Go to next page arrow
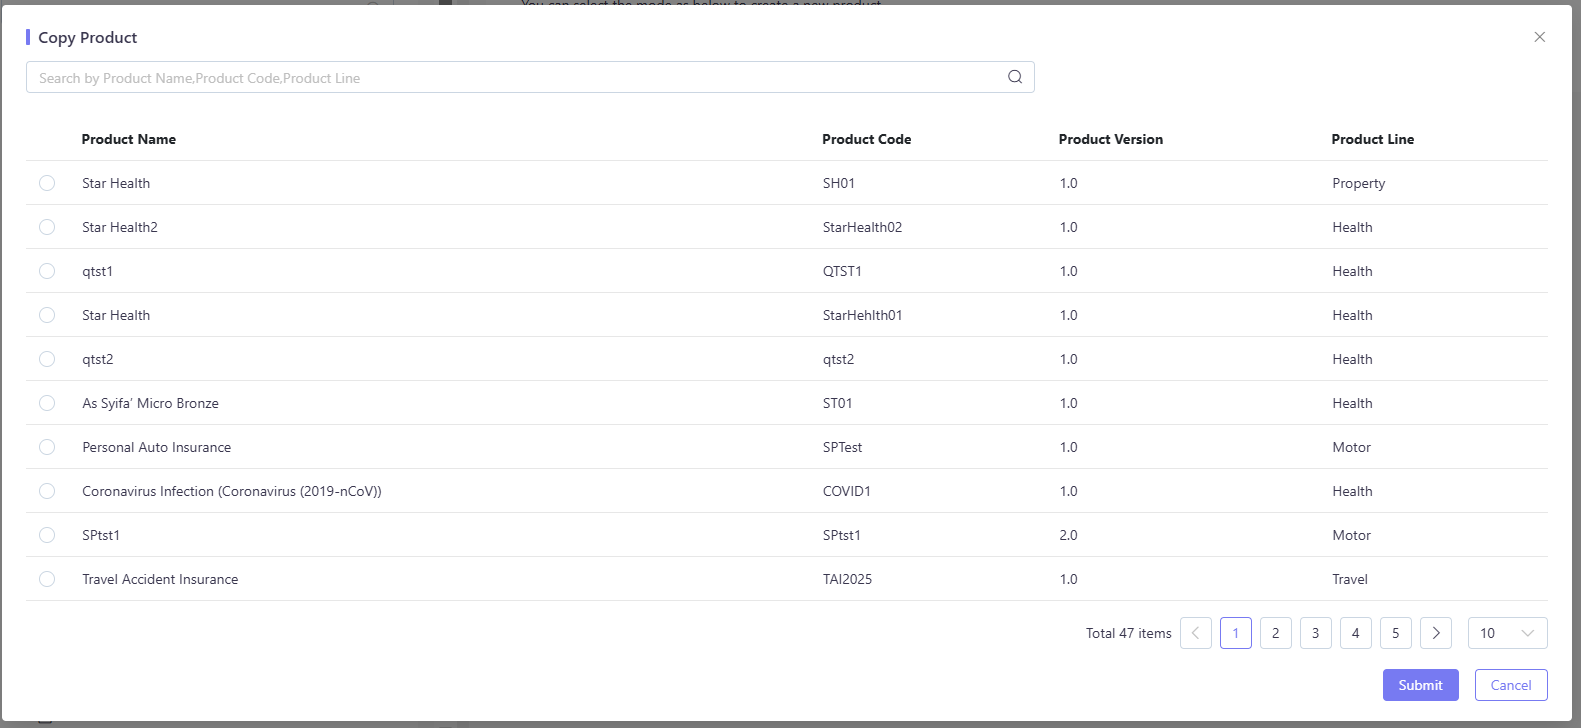 click(1436, 633)
